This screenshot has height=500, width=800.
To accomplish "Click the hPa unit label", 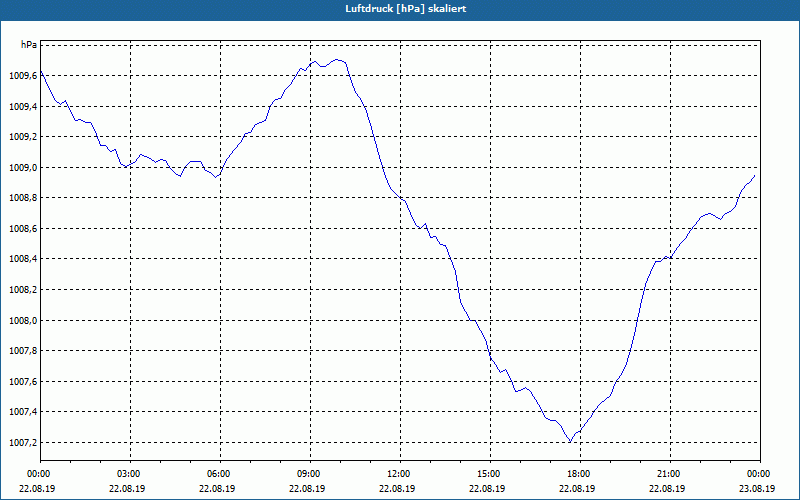I will (29, 45).
